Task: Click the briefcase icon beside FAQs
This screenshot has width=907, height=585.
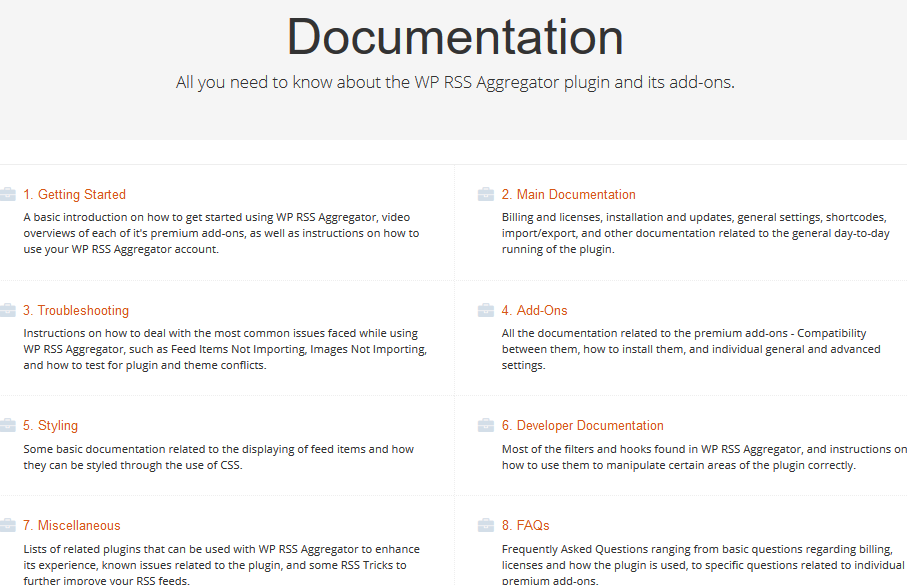Action: tap(486, 525)
